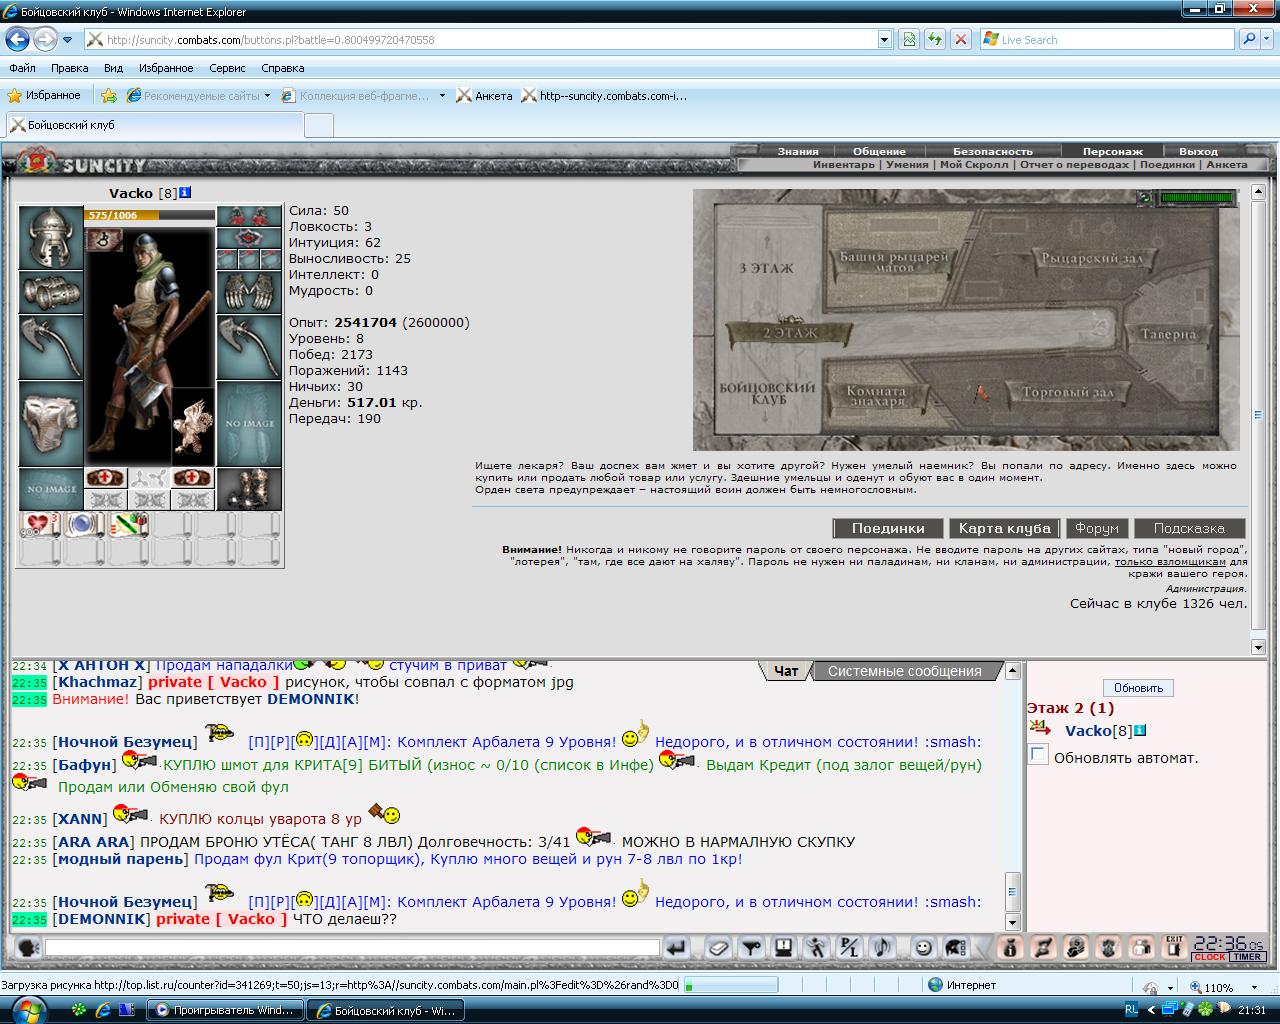Screen dimensions: 1280x1024
Task: Click the 'Подсказка' button
Action: [1189, 528]
